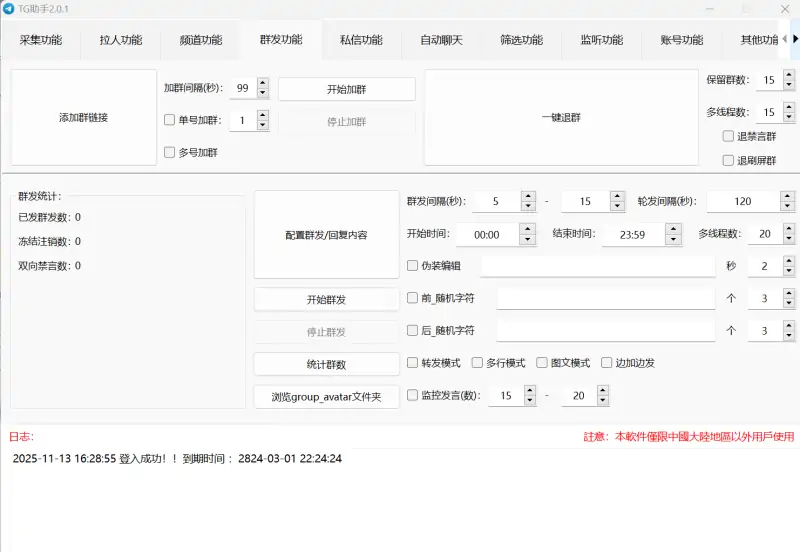Open 配置群发/回复内容 settings
This screenshot has width=800, height=552.
coord(327,235)
